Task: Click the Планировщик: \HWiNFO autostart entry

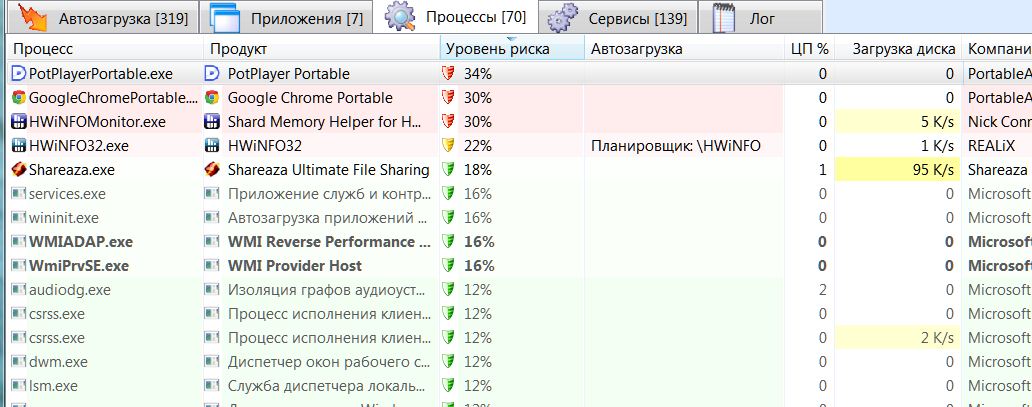Action: pos(676,146)
